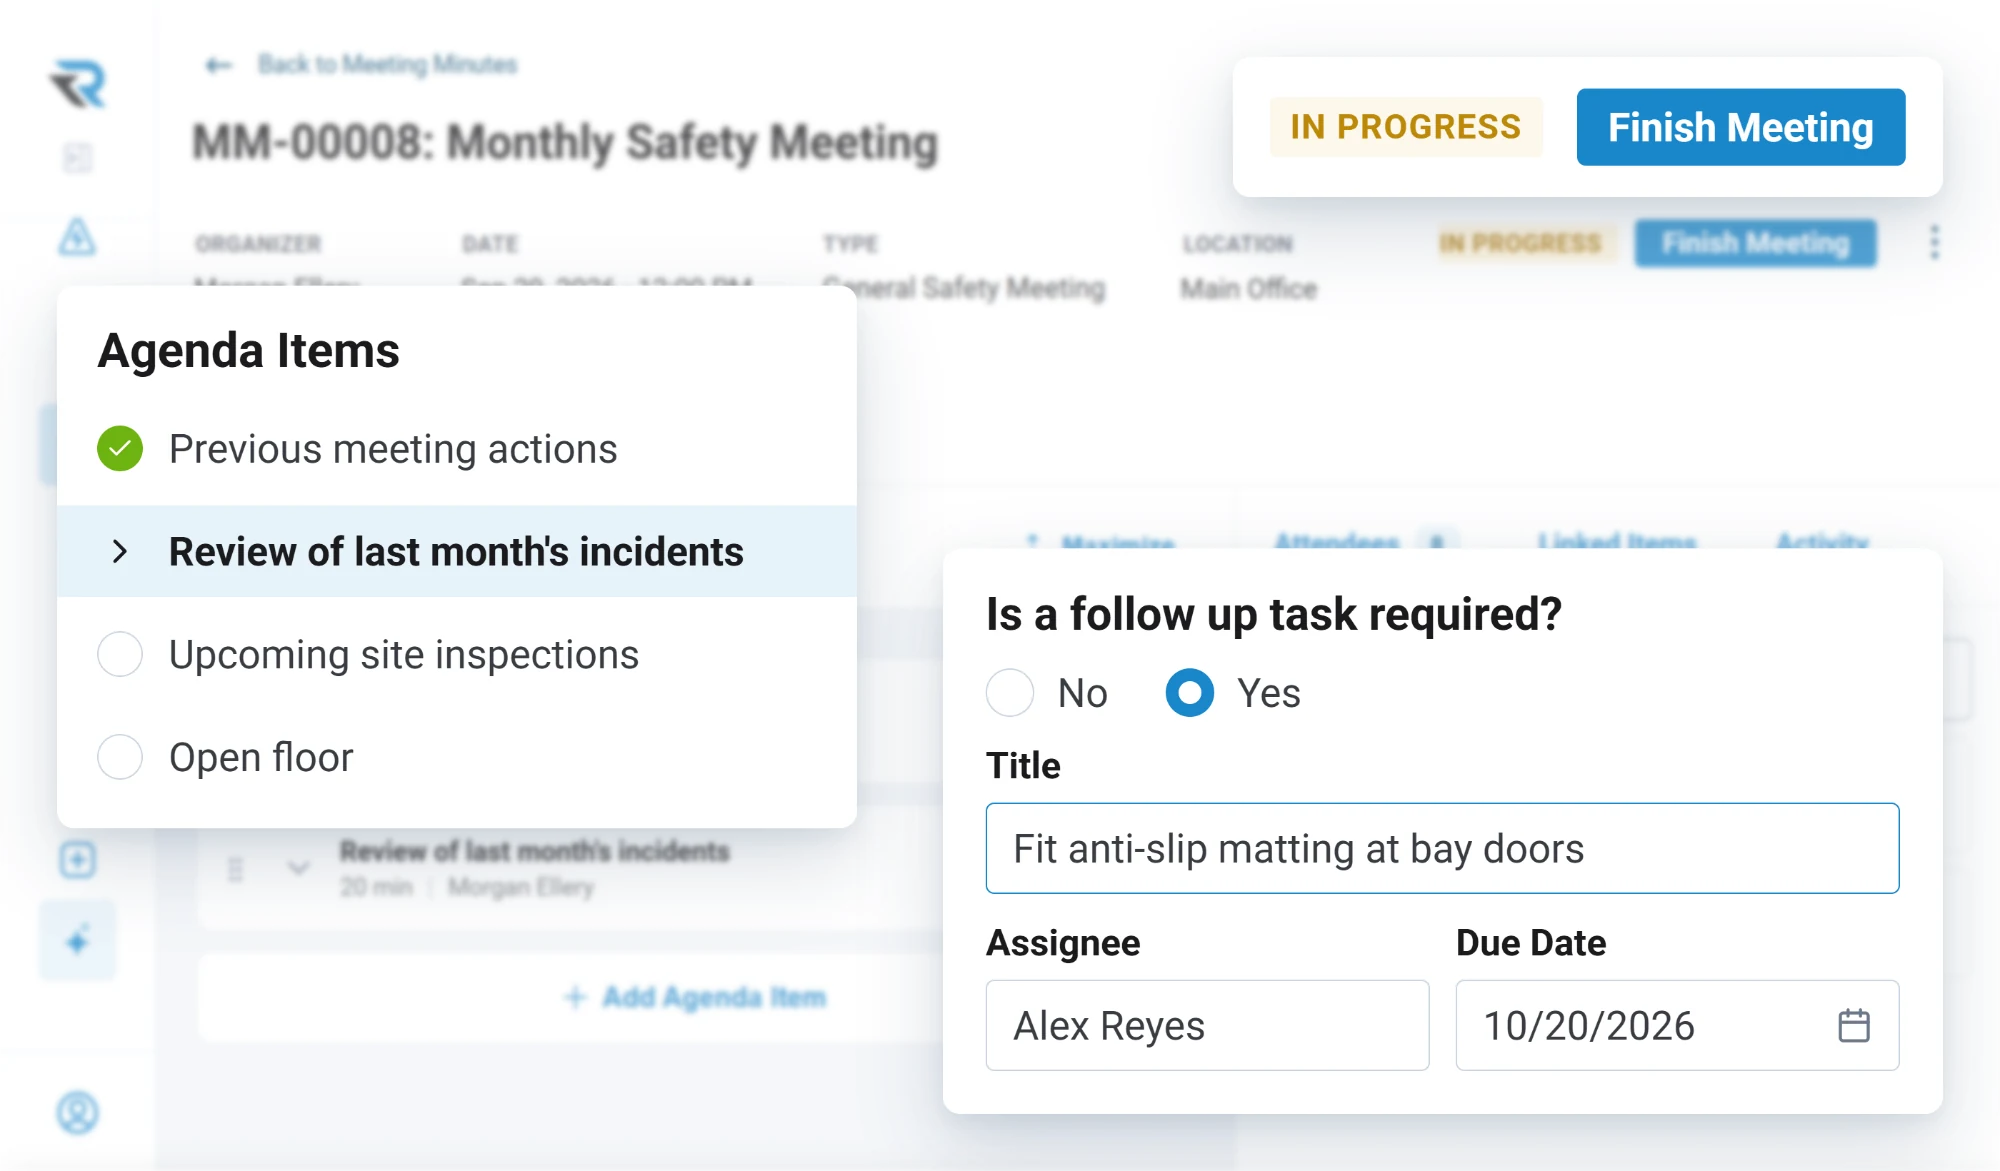Mark Upcoming site inspections as complete
Screen dimensions: 2000x1171
click(120, 654)
